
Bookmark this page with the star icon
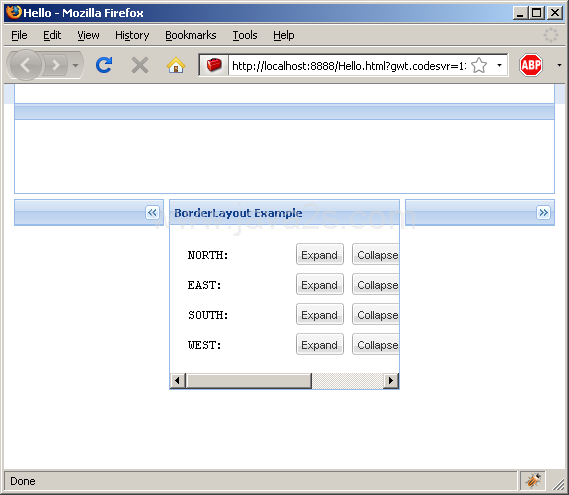[479, 66]
